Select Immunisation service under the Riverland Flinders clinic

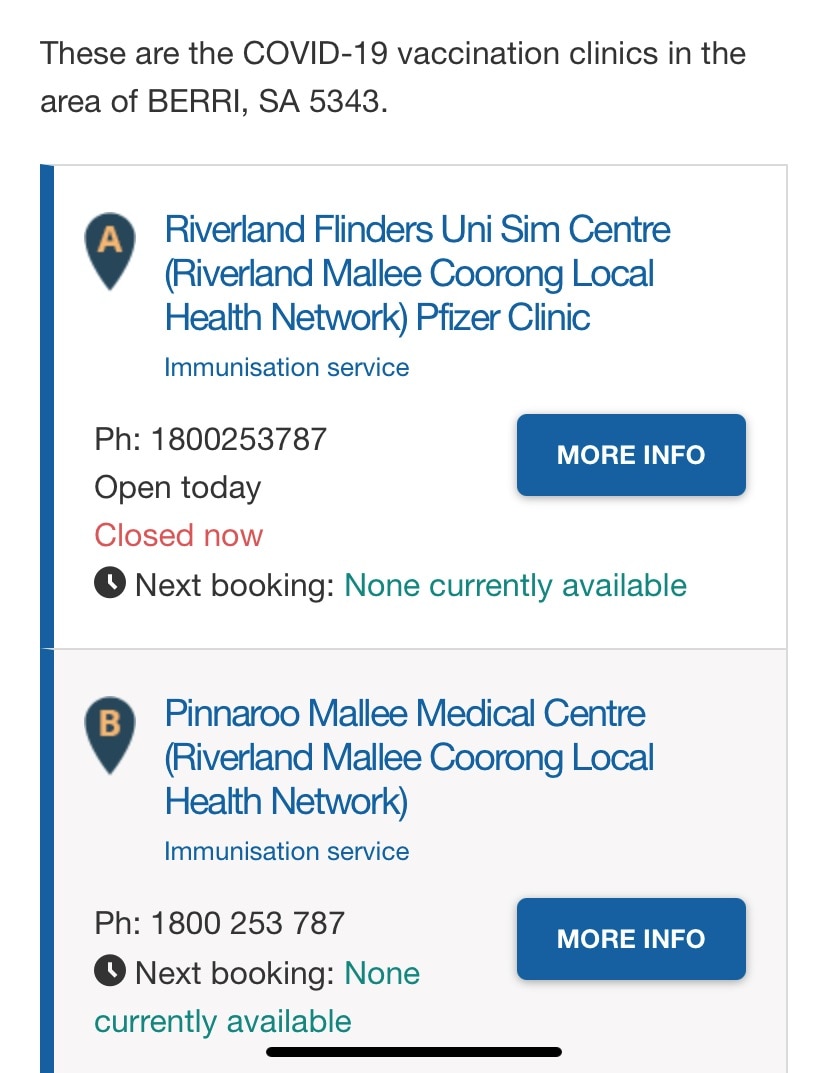pyautogui.click(x=286, y=367)
